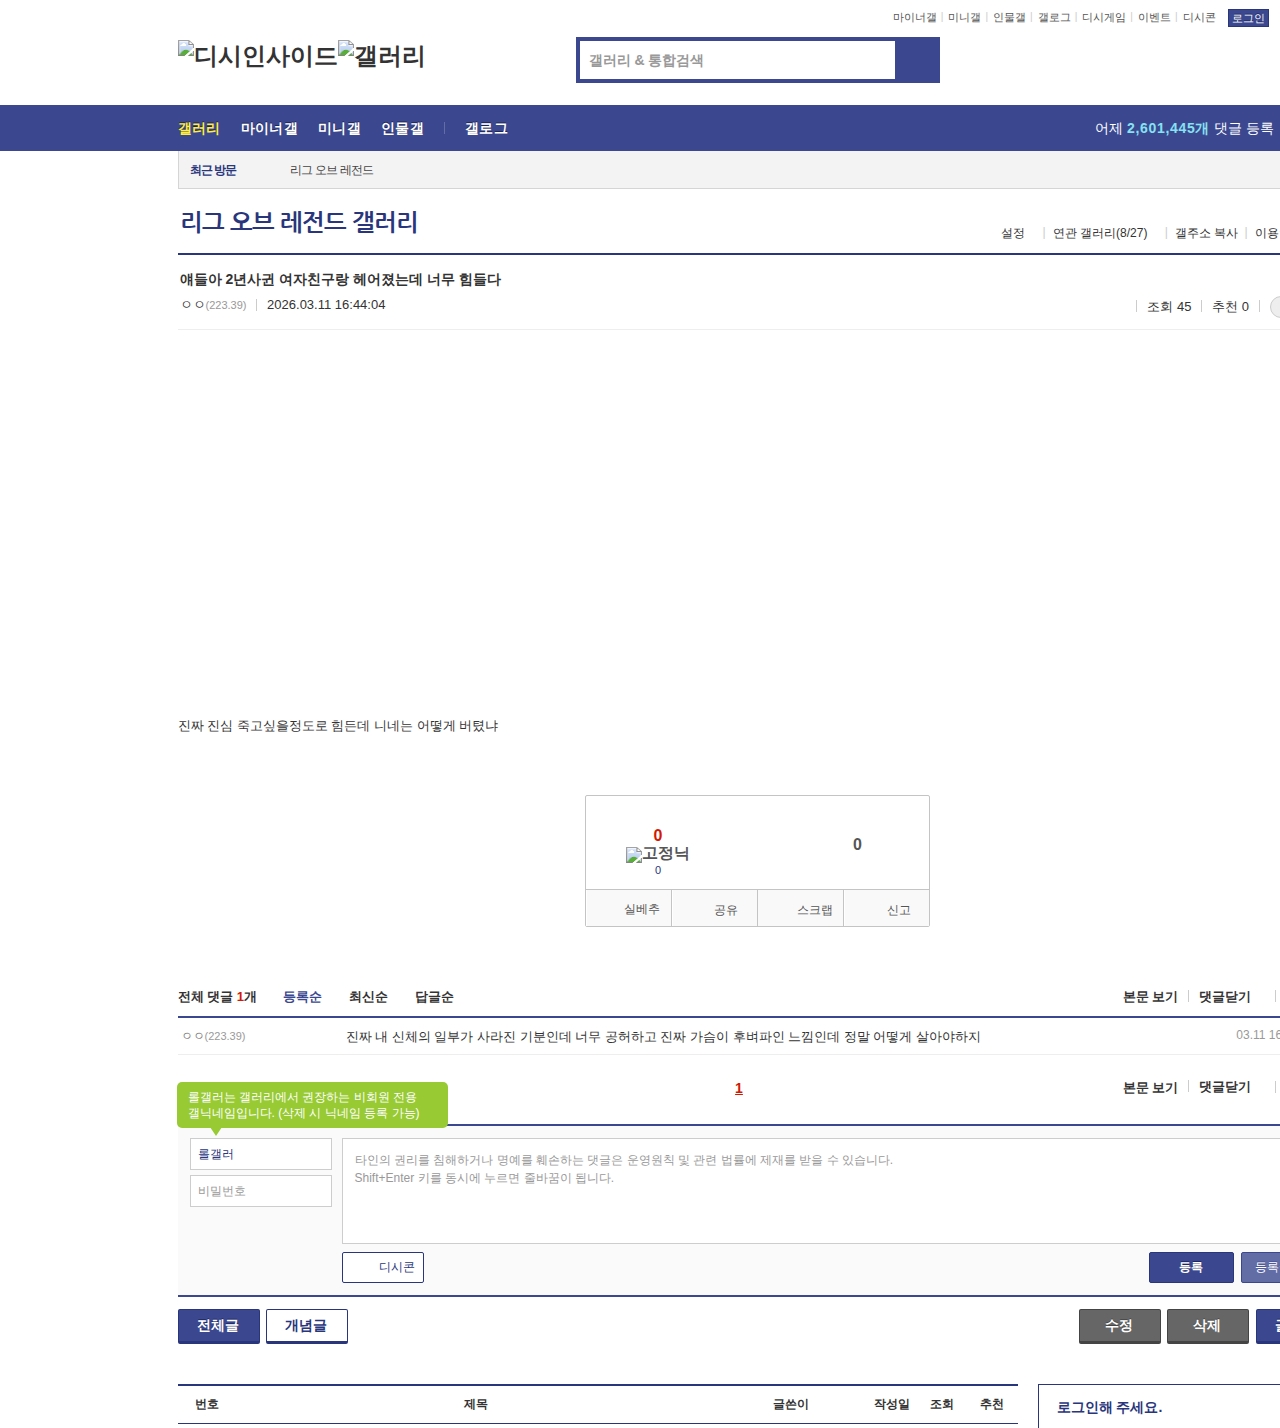Open 인물갤 in the top utility links
The height and width of the screenshot is (1428, 1280).
(1009, 18)
